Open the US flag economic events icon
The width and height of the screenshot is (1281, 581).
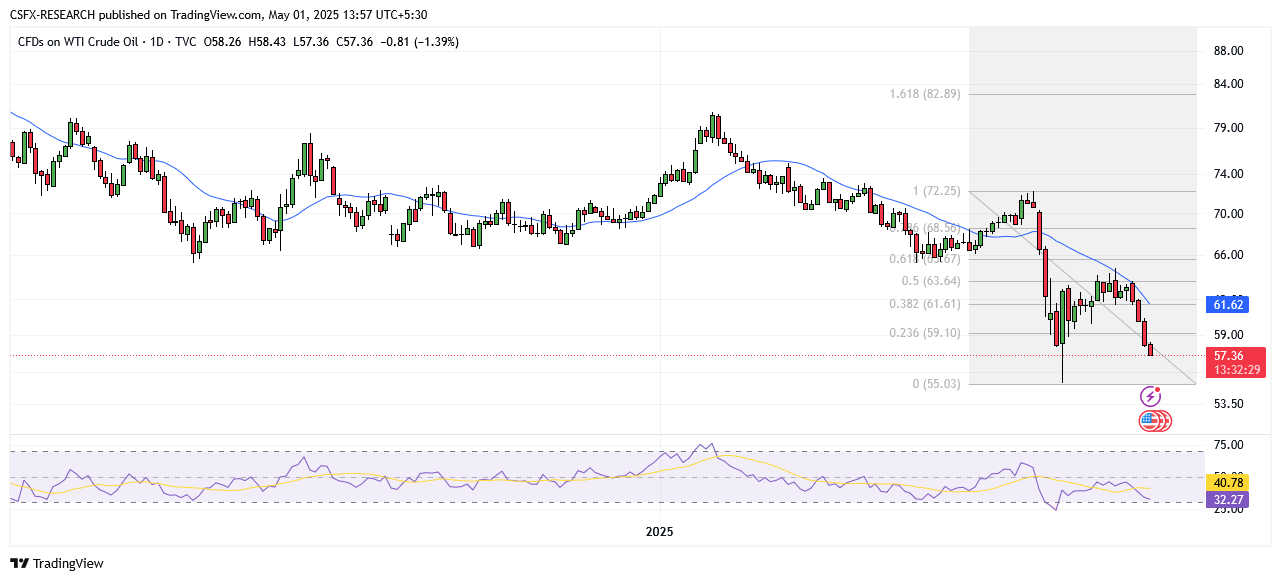tap(1150, 421)
